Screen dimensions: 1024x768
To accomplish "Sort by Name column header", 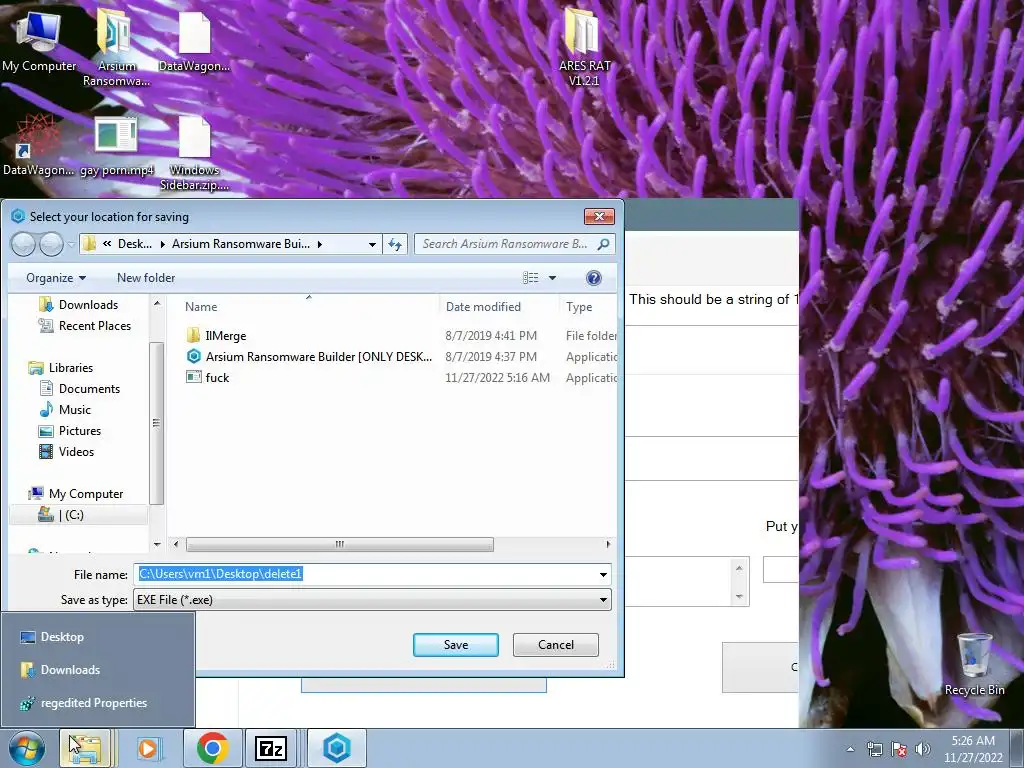I will (x=308, y=307).
